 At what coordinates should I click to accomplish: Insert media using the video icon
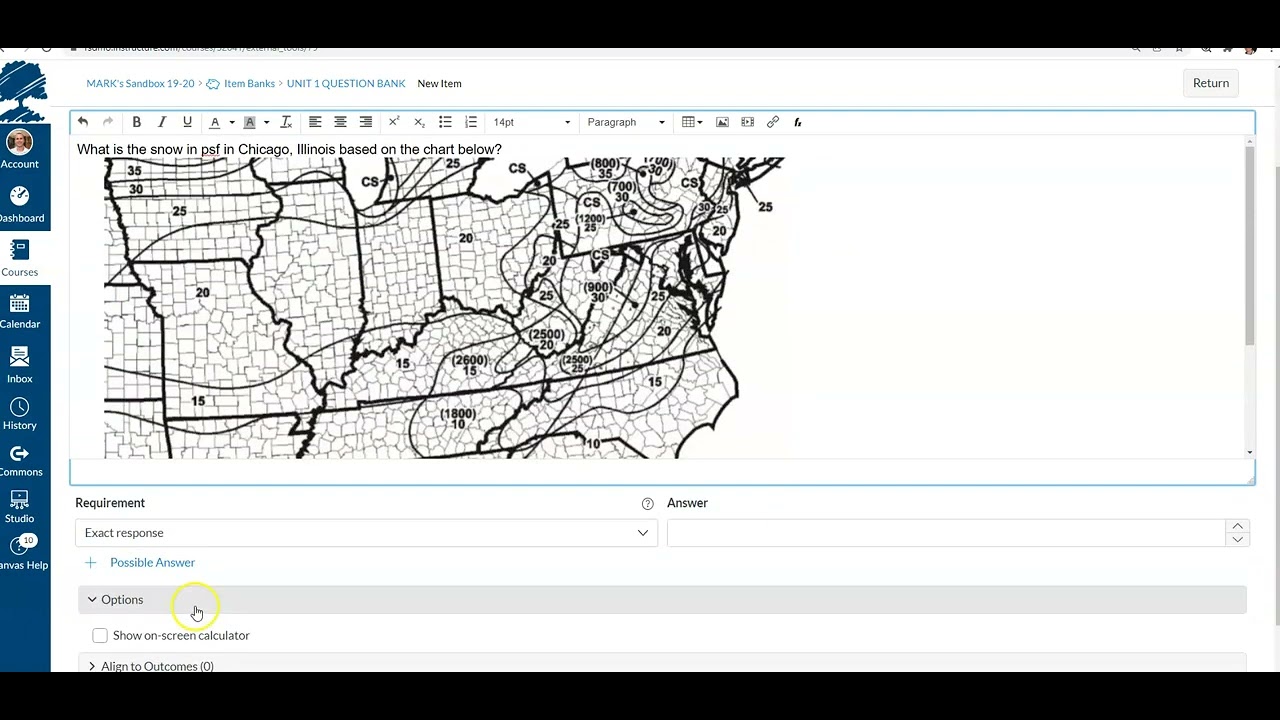(x=748, y=122)
